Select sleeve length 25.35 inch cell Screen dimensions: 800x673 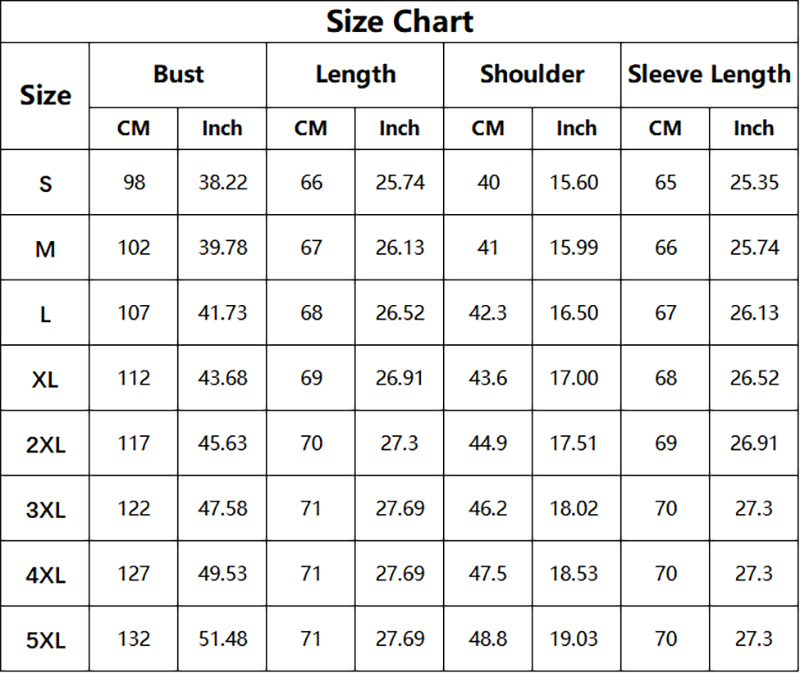[754, 183]
